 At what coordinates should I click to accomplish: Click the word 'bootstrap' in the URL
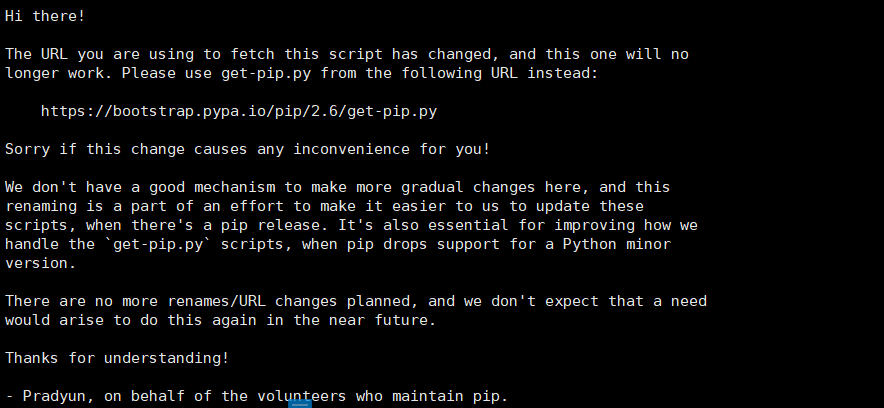tap(153, 112)
